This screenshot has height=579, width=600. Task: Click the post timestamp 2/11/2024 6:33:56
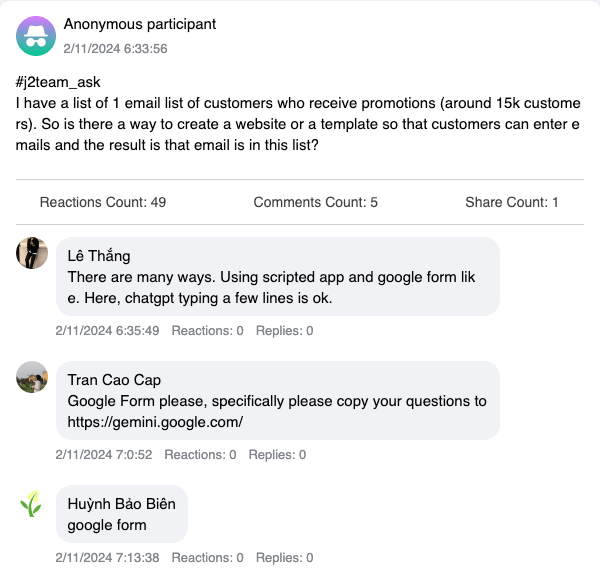click(x=115, y=48)
